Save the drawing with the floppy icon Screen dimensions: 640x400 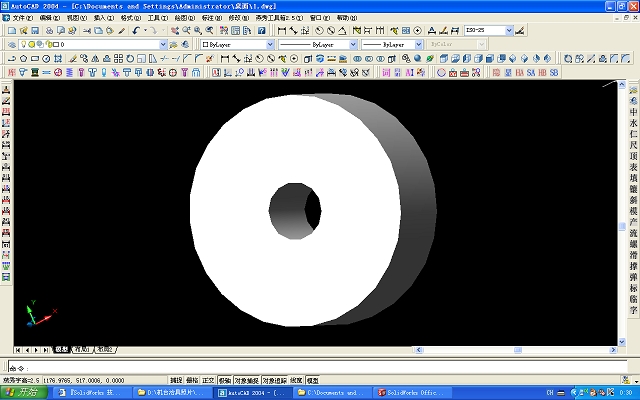coord(35,31)
